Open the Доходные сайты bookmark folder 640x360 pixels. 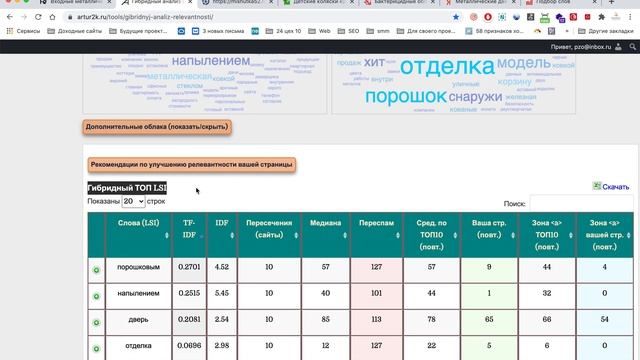coord(74,31)
